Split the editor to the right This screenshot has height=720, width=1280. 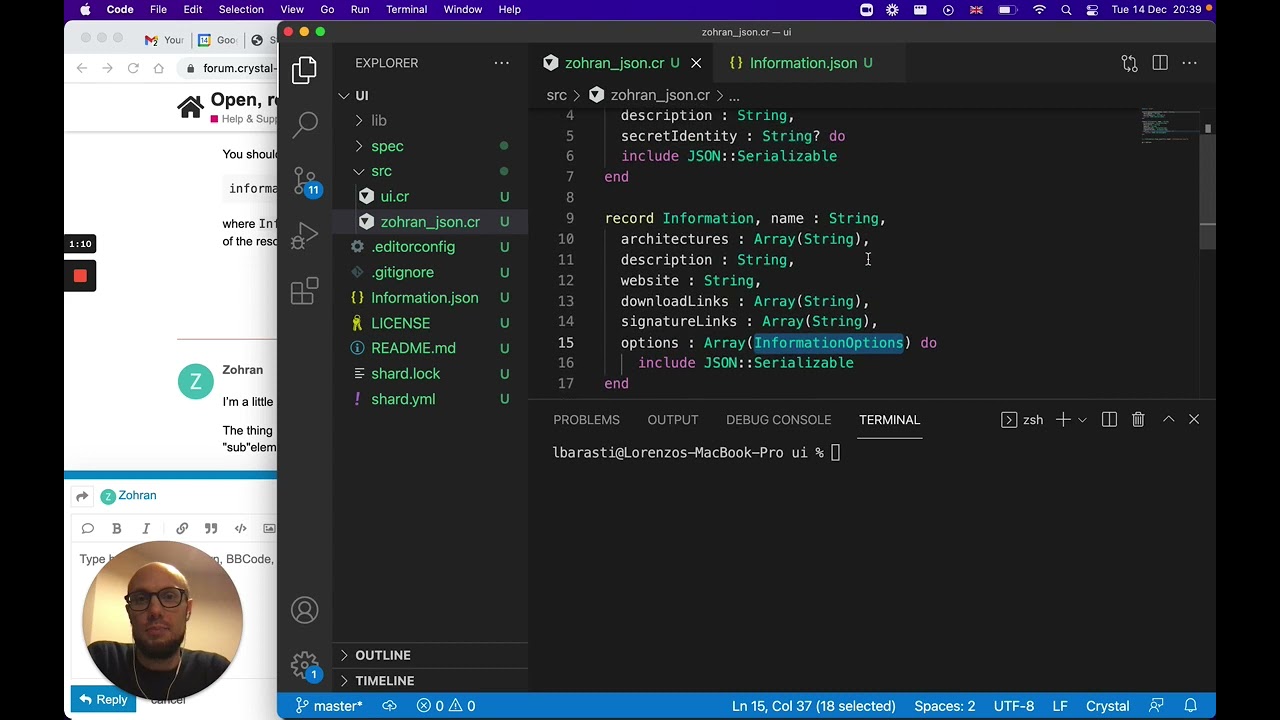[x=1160, y=63]
